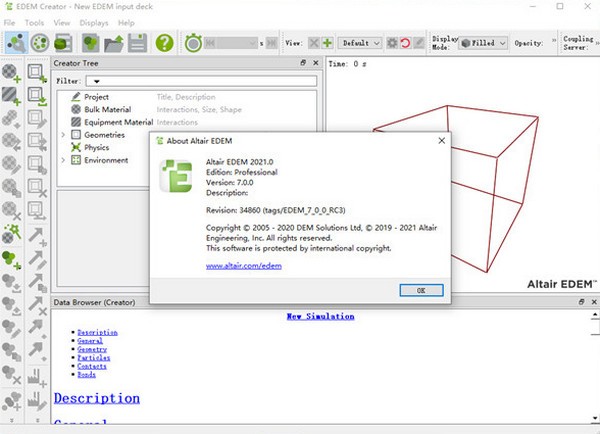The image size is (600, 434).
Task: Float the Creator Tree panel
Action: click(x=304, y=63)
